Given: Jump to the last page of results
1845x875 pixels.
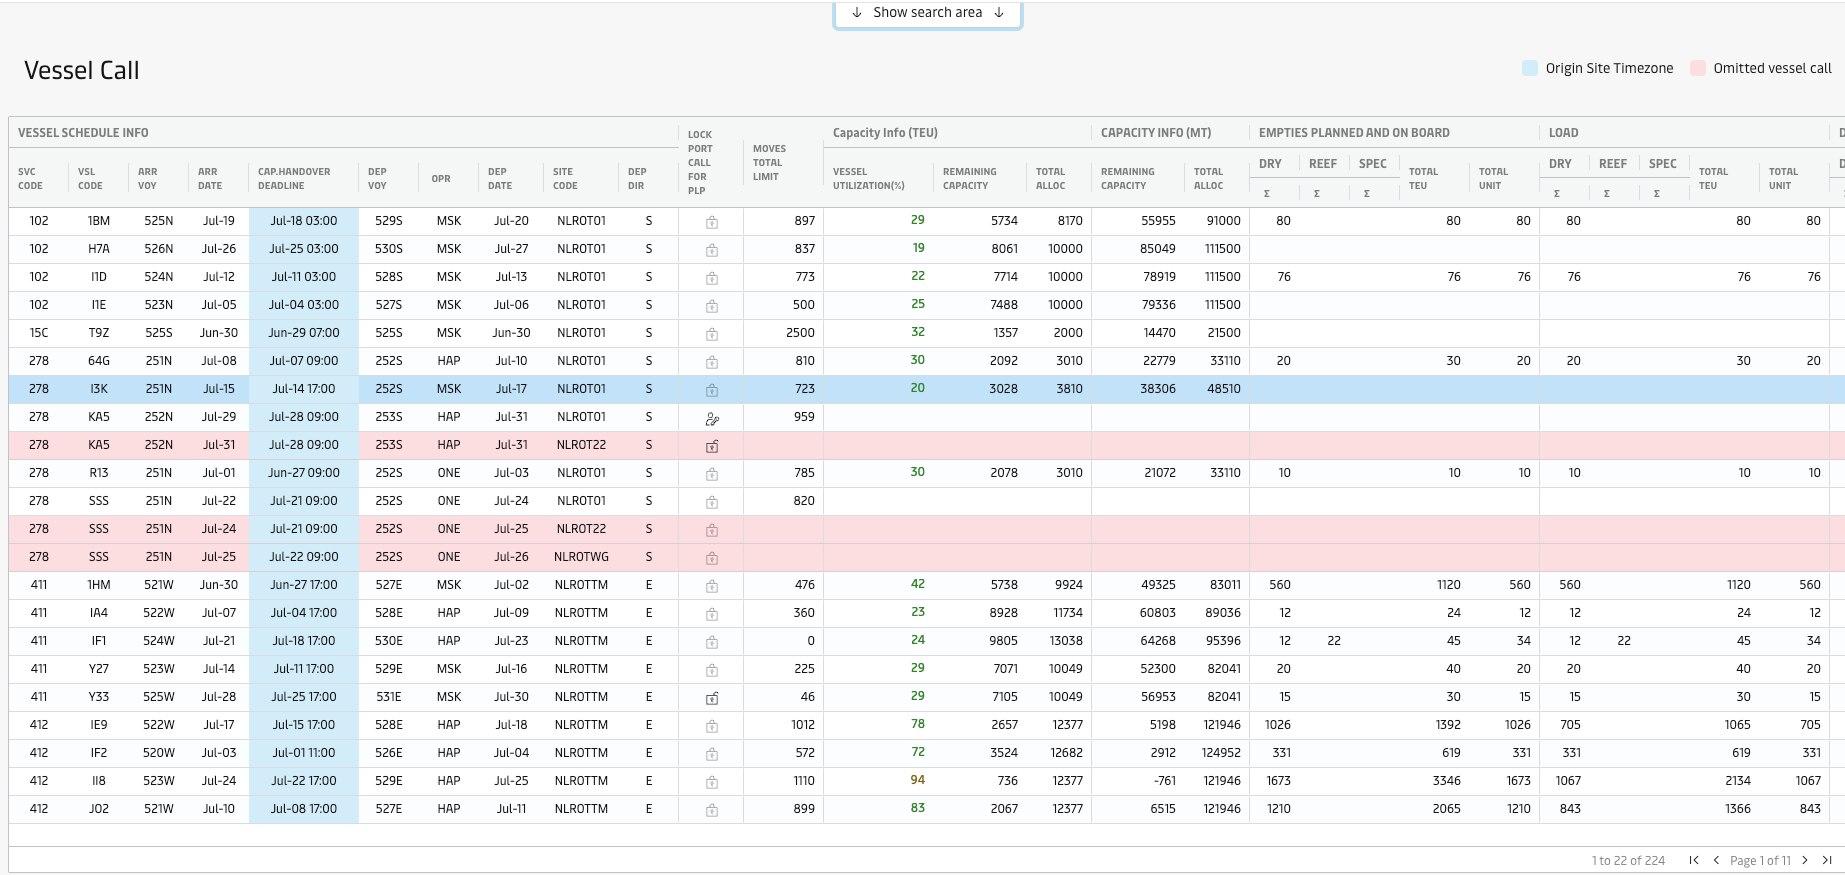Looking at the screenshot, I should click(1827, 860).
